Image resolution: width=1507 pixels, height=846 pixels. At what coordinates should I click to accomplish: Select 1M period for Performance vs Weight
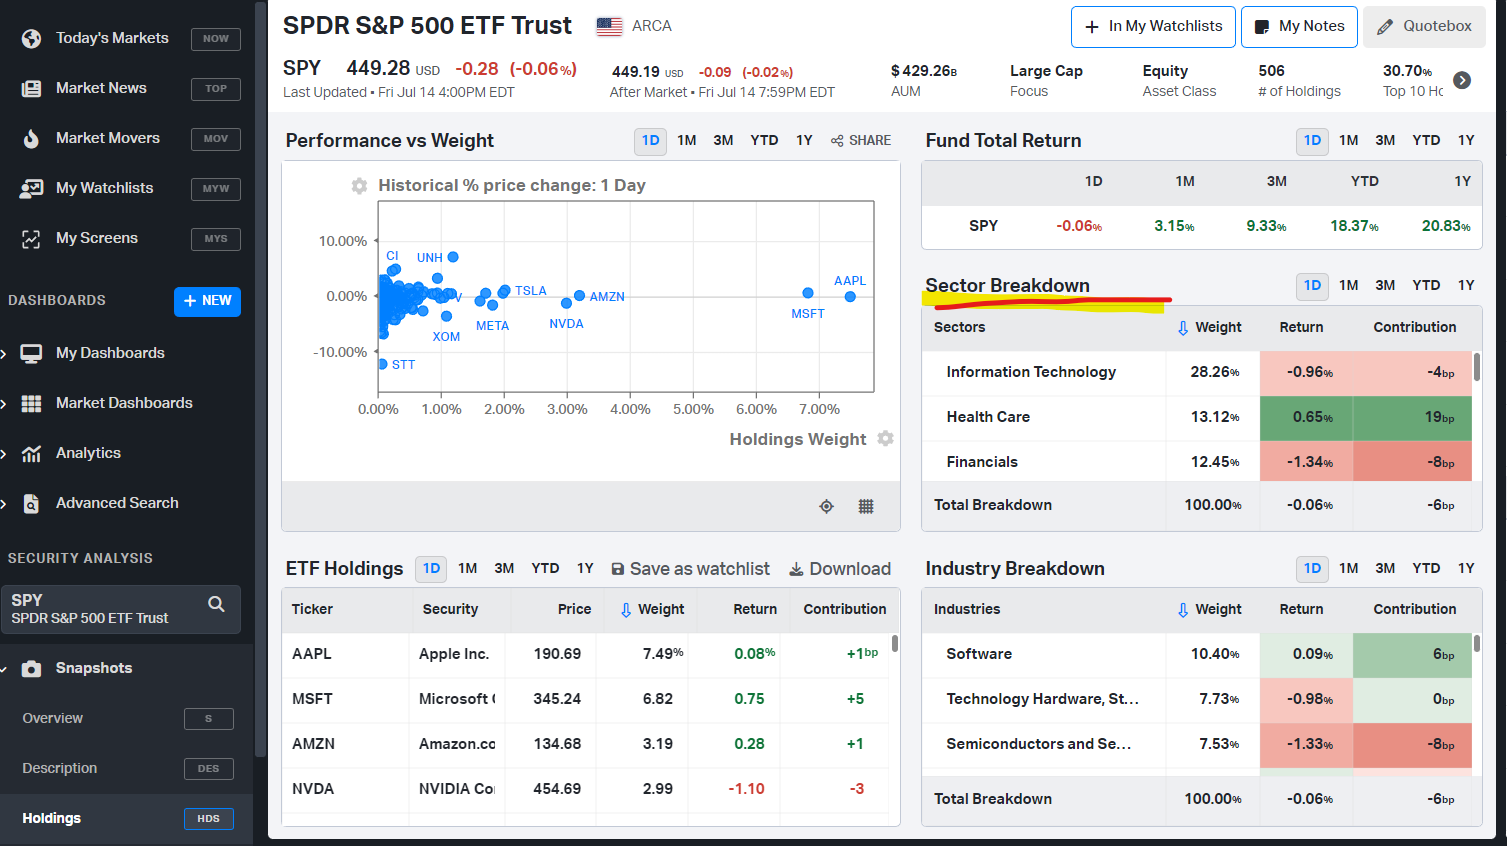point(687,141)
